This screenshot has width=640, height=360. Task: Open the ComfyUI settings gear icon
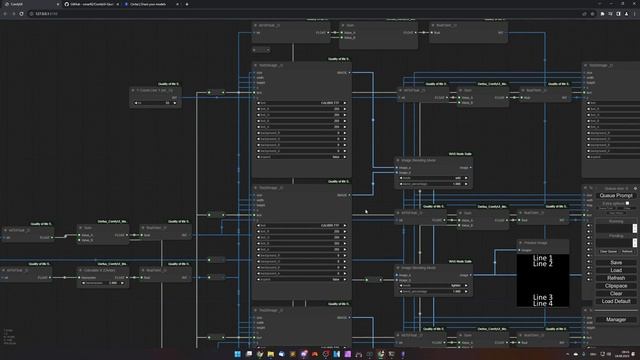(635, 189)
